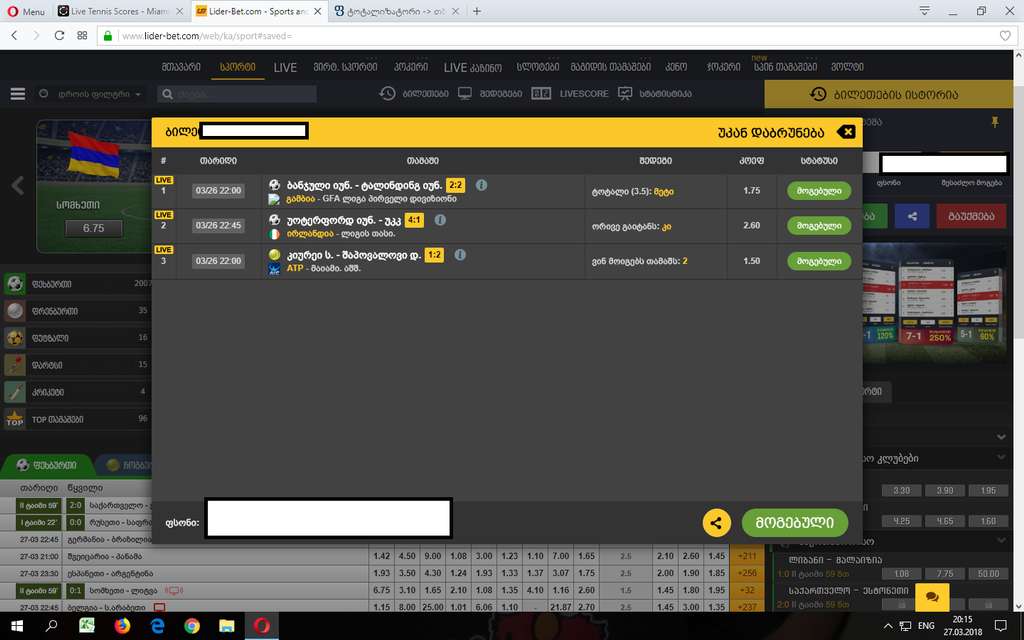The height and width of the screenshot is (640, 1024).
Task: Click the live TV icon on სომხეთი - ლიტვა row
Action: tap(174, 590)
